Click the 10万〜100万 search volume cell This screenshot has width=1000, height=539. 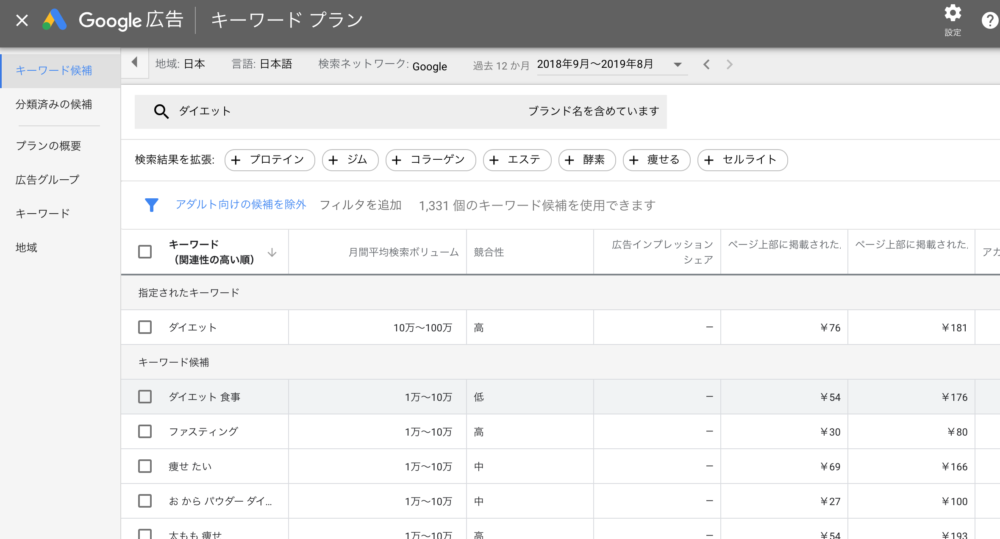pyautogui.click(x=422, y=328)
